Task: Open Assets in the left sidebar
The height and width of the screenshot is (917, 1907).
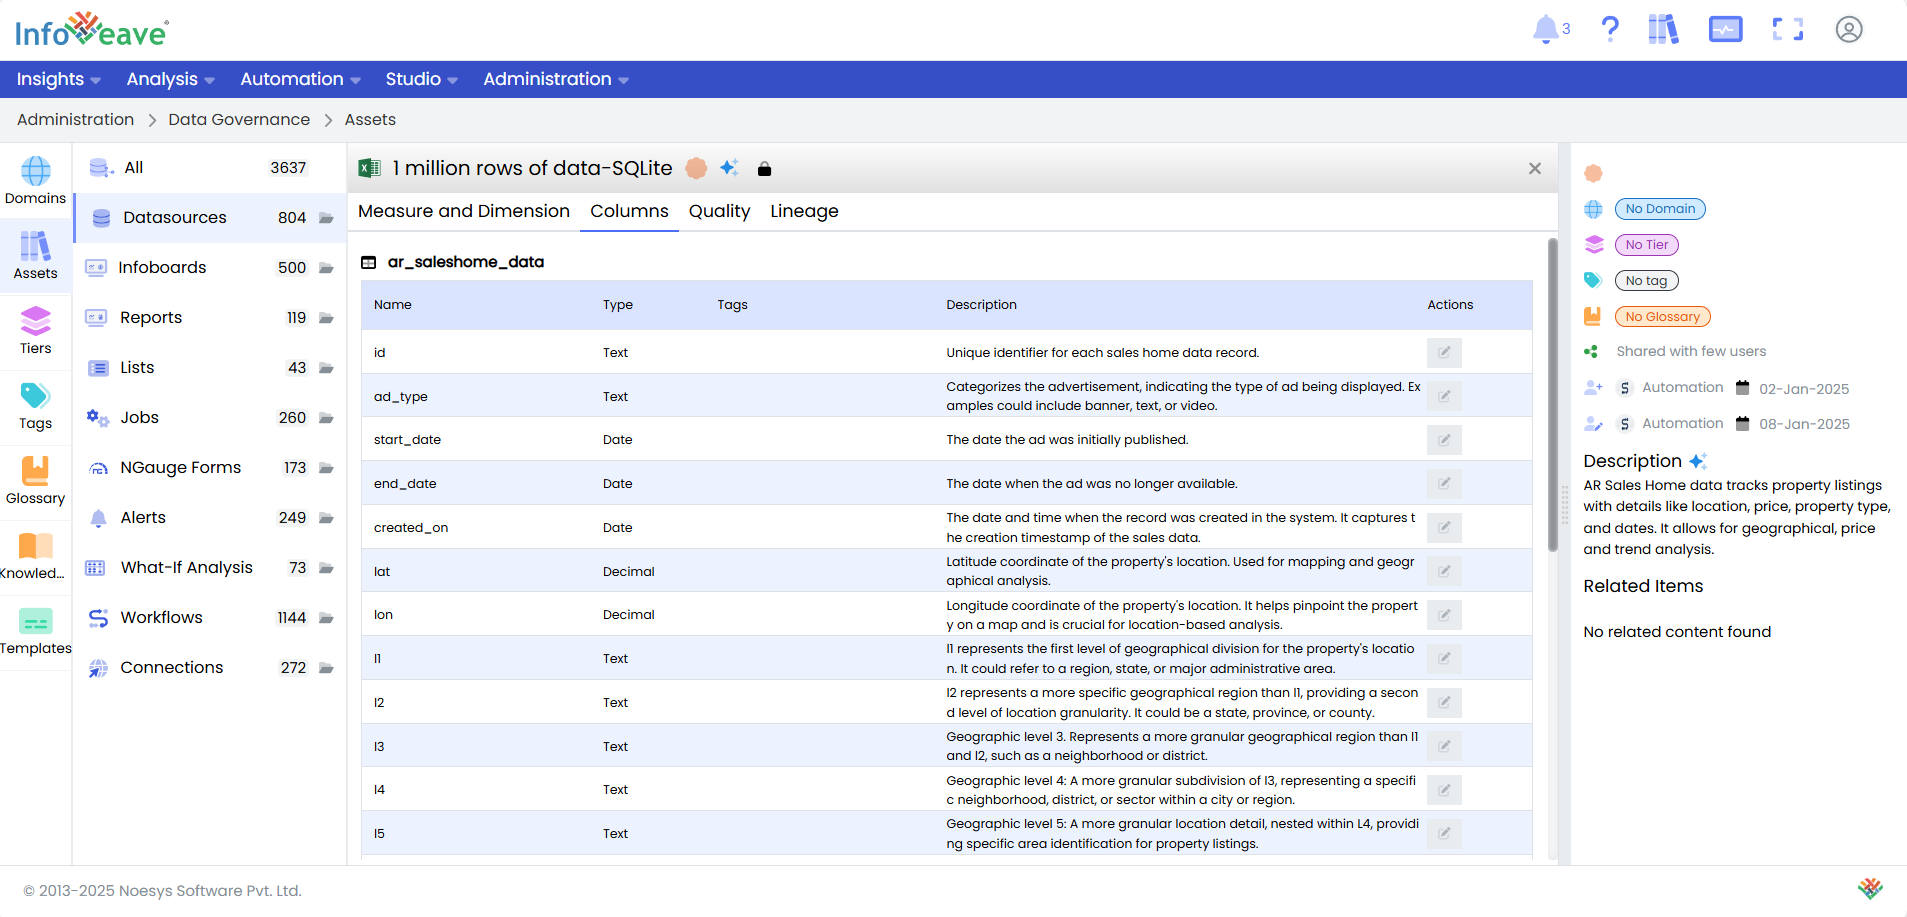Action: pos(35,255)
